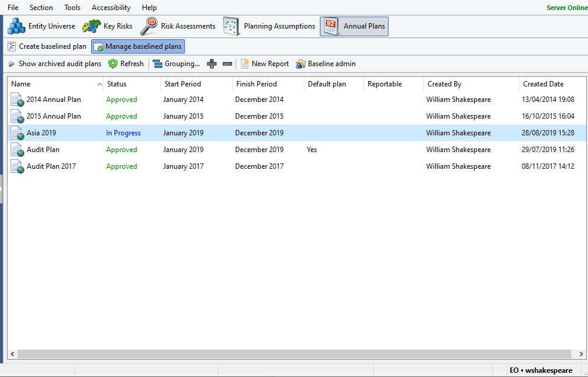Select the Asia 2019 plan name
588x377 pixels.
coord(41,133)
